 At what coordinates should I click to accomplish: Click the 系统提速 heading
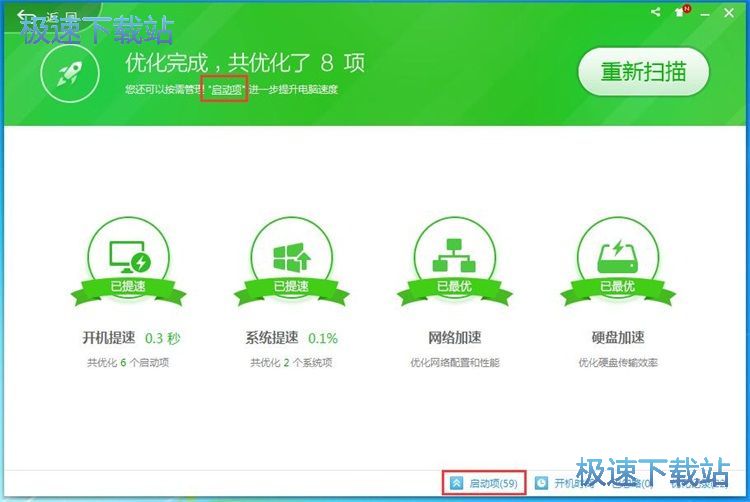(272, 338)
